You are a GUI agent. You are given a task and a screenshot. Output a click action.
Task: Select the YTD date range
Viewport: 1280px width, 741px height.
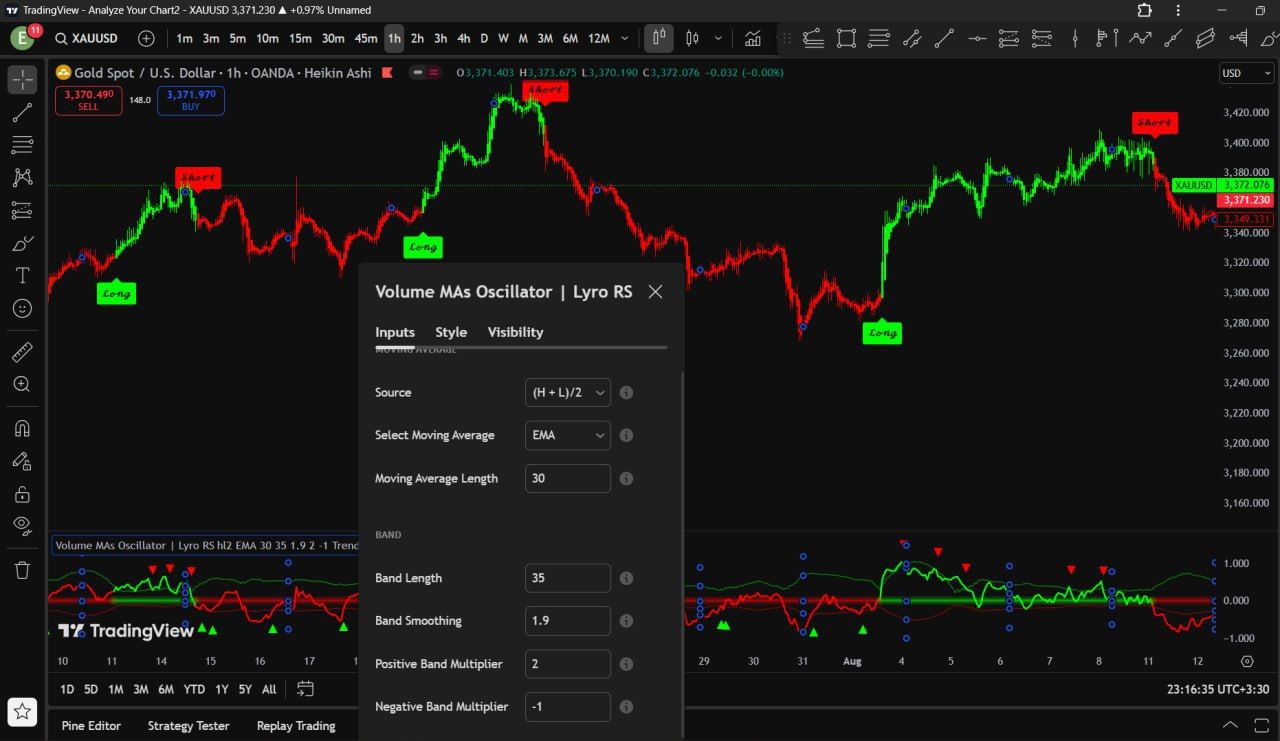click(194, 689)
